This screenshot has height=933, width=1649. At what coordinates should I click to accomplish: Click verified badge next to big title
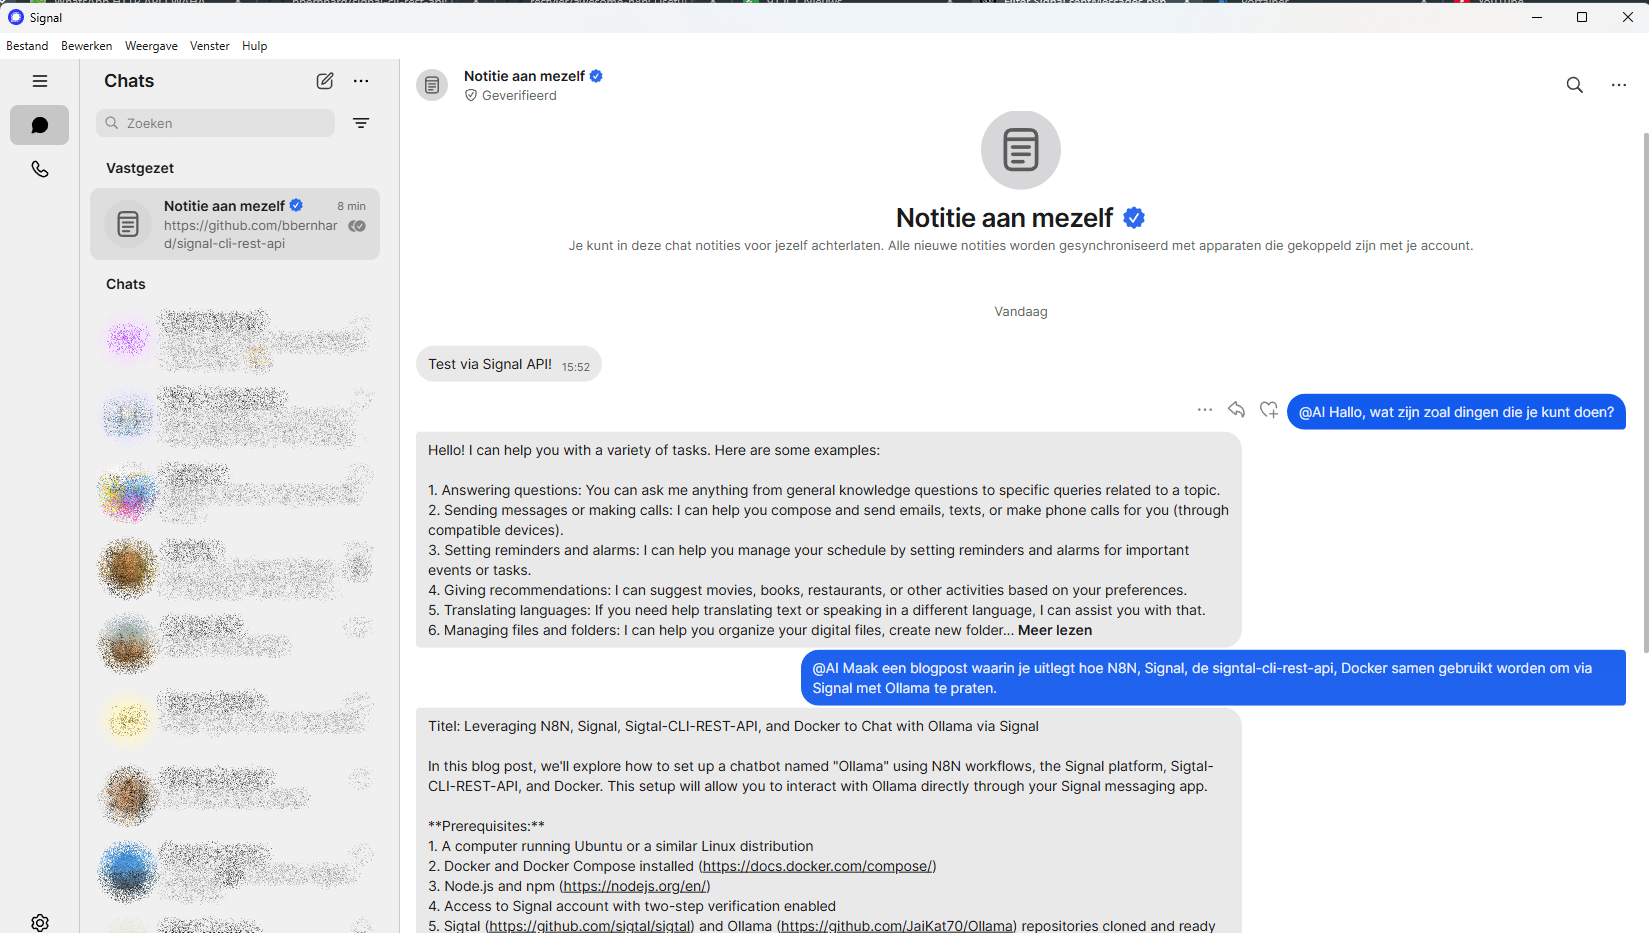(1134, 217)
